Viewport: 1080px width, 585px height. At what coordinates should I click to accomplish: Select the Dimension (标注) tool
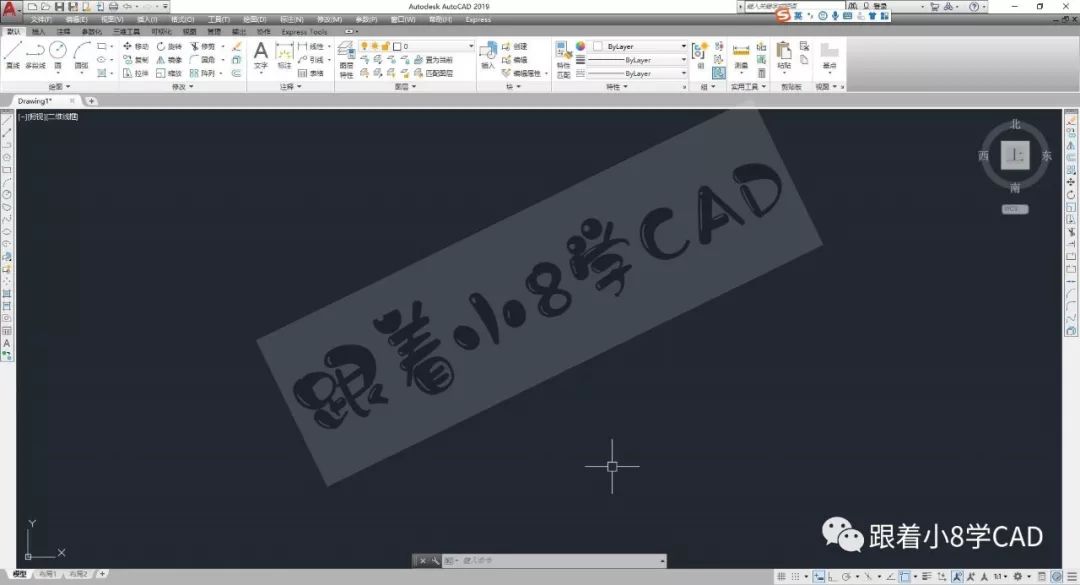pos(284,55)
